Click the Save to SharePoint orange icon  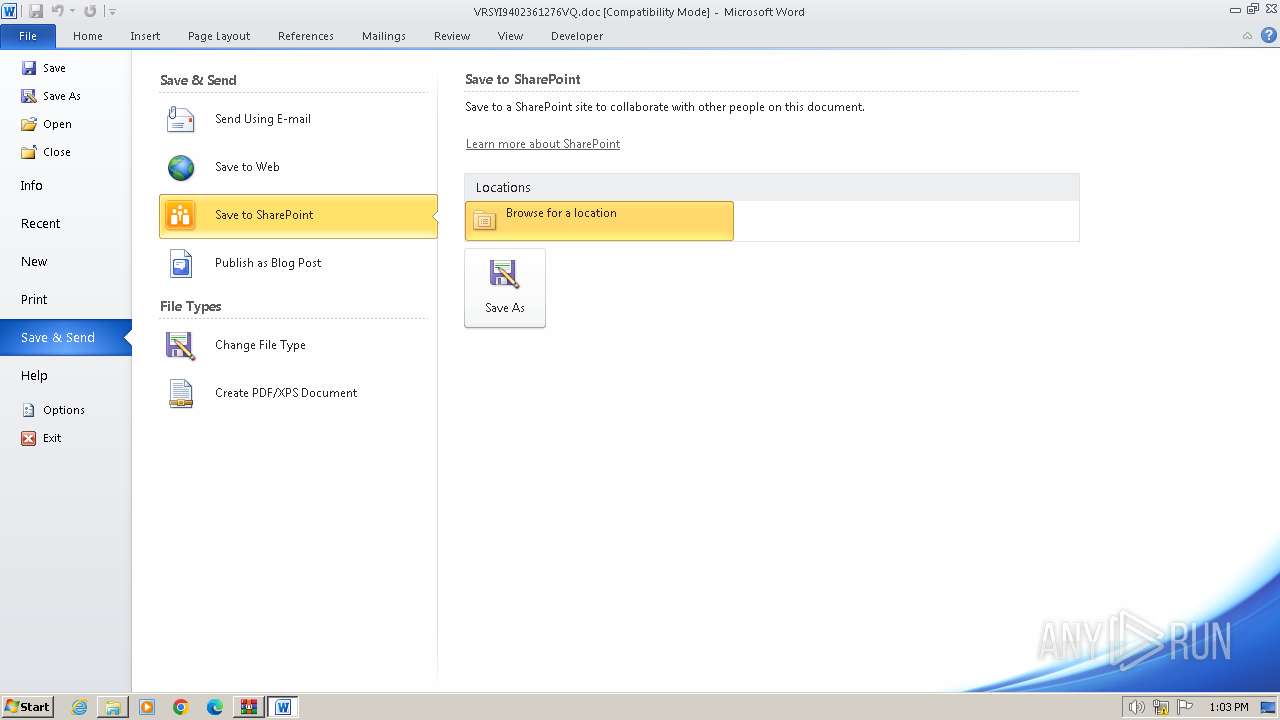[x=181, y=215]
